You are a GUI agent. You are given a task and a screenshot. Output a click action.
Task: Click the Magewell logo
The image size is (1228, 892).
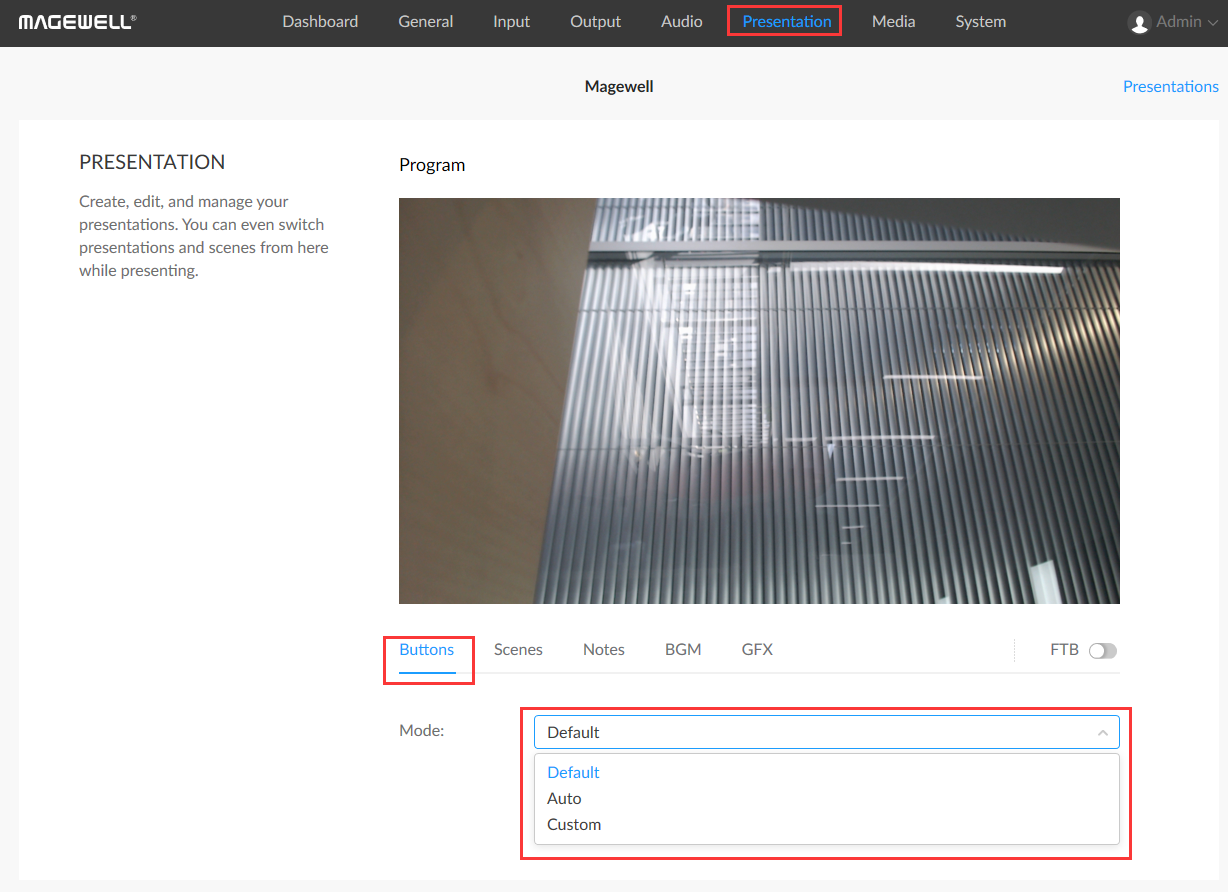(x=78, y=21)
